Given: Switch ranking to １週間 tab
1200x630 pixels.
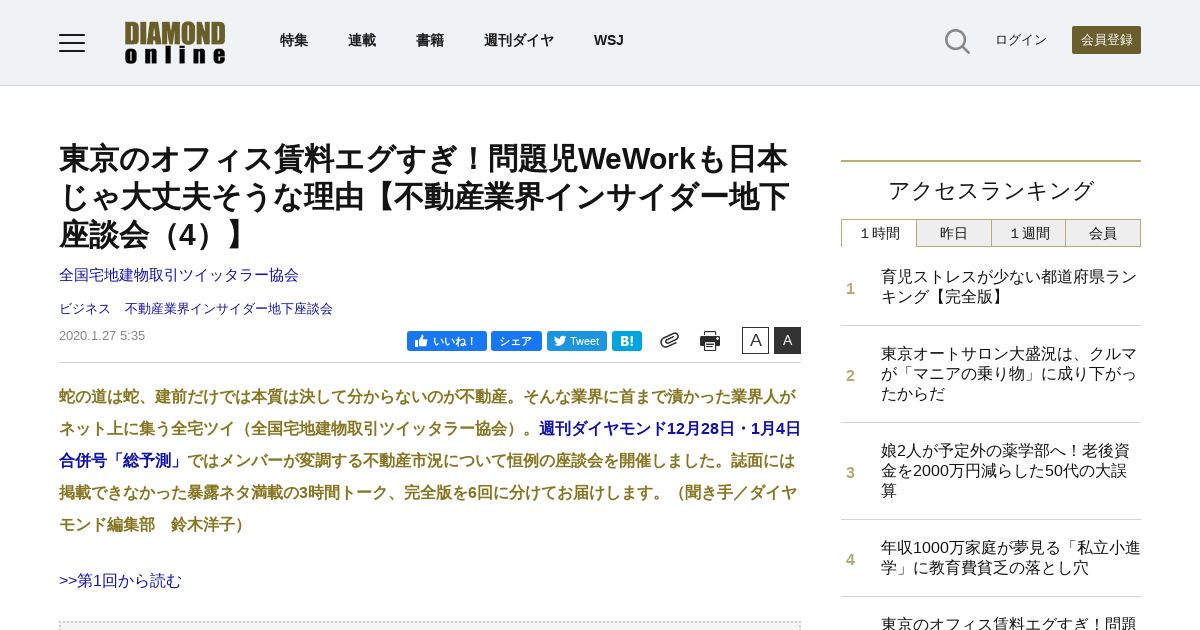Looking at the screenshot, I should click(1029, 233).
